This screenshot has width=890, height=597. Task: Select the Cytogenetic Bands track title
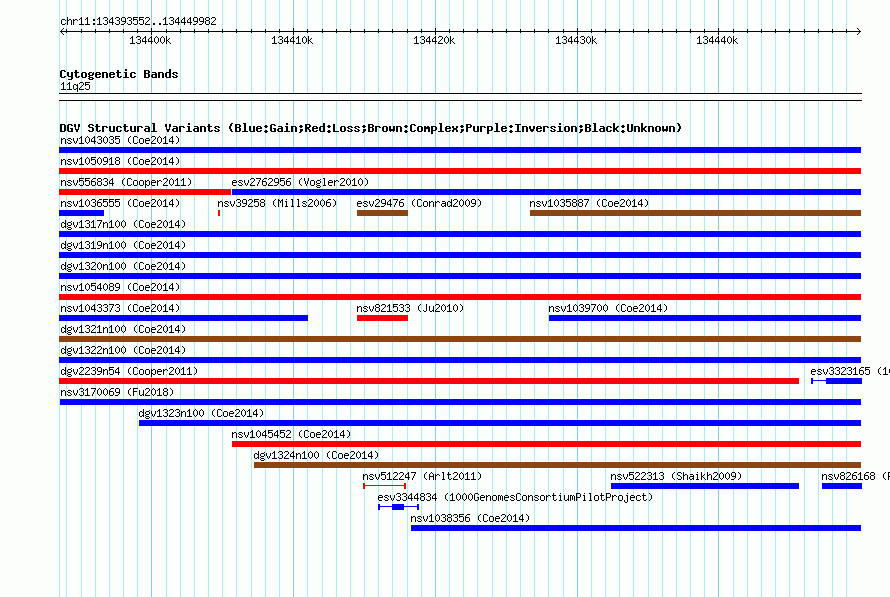tap(119, 74)
